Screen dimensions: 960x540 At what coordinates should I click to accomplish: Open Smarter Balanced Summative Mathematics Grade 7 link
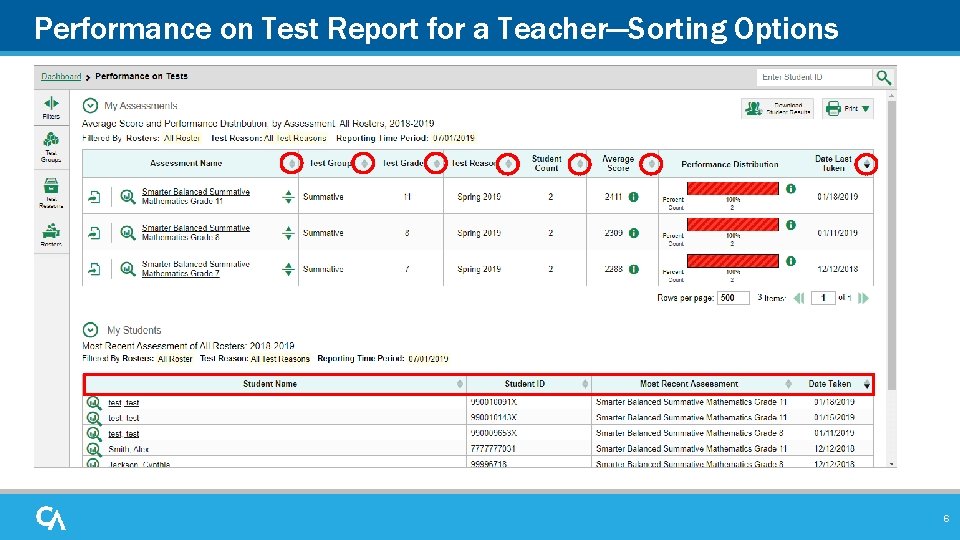196,268
